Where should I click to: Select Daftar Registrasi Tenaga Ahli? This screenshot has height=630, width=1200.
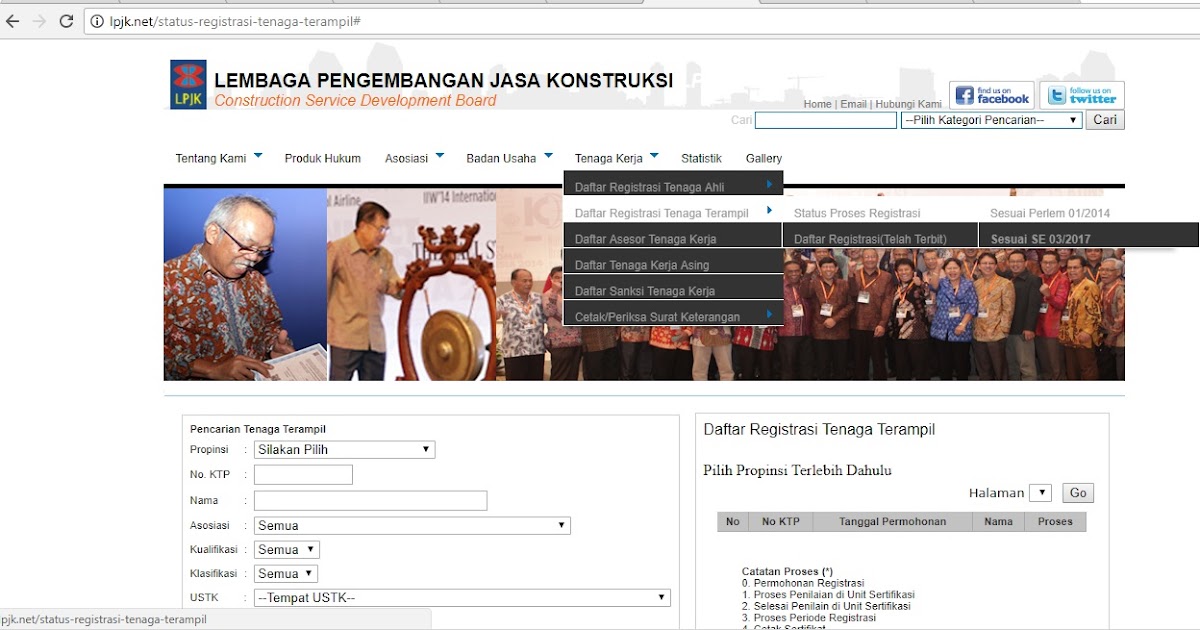click(673, 186)
